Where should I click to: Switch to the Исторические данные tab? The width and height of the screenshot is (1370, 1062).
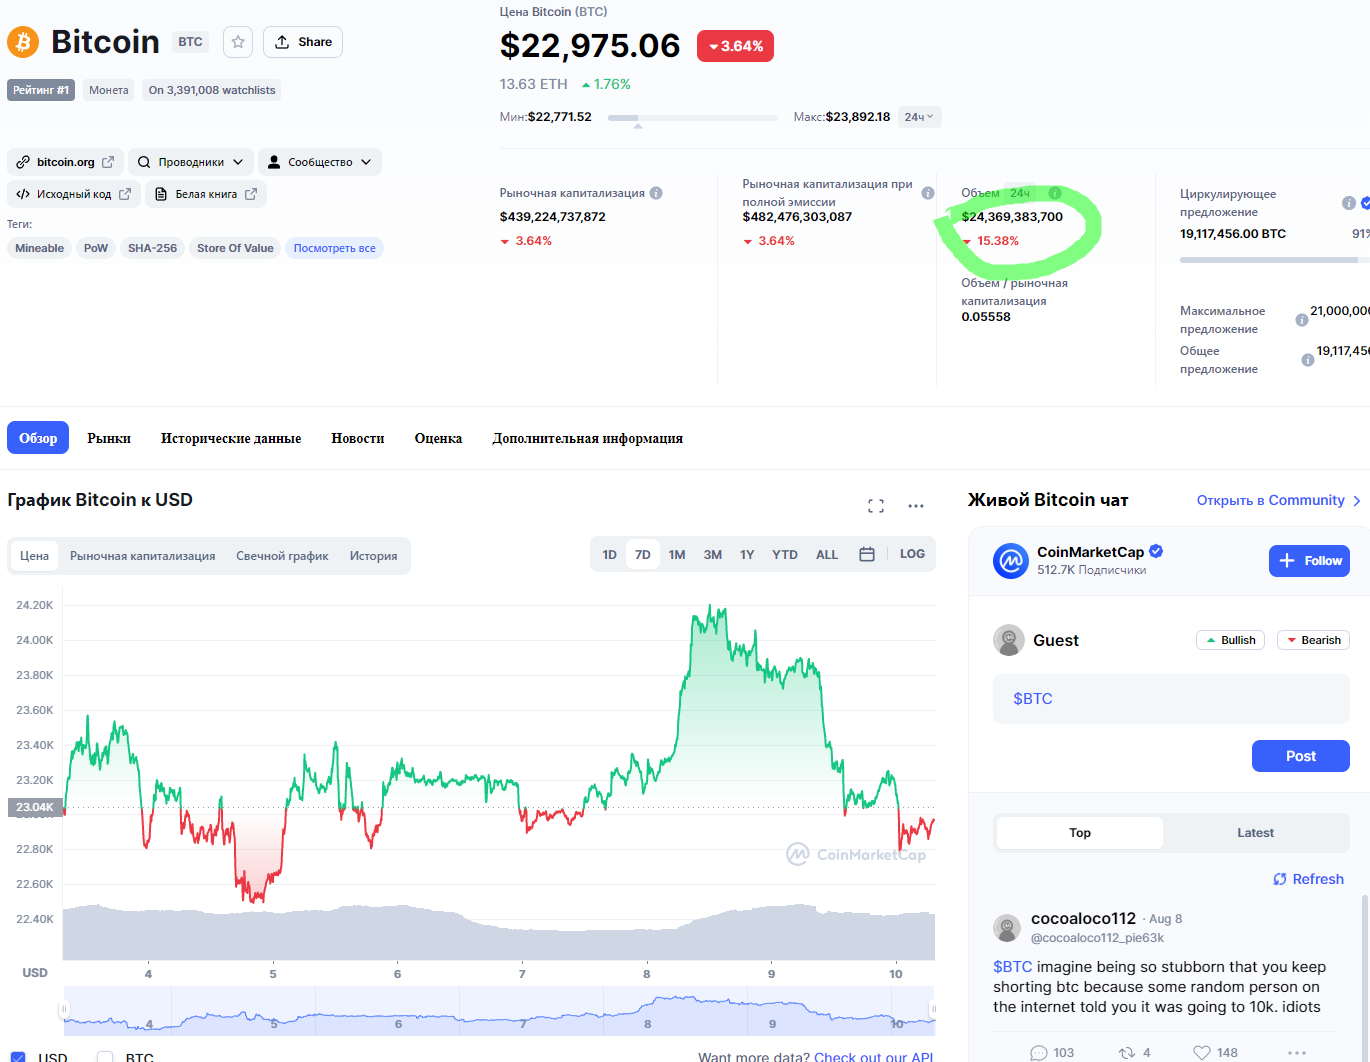click(x=231, y=438)
